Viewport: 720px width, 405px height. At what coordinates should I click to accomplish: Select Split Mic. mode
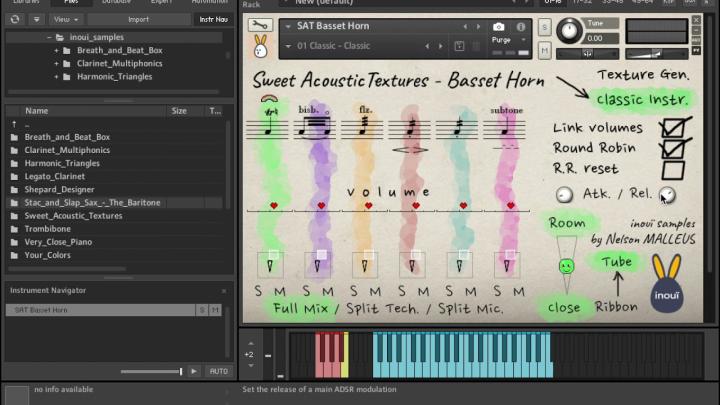470,308
